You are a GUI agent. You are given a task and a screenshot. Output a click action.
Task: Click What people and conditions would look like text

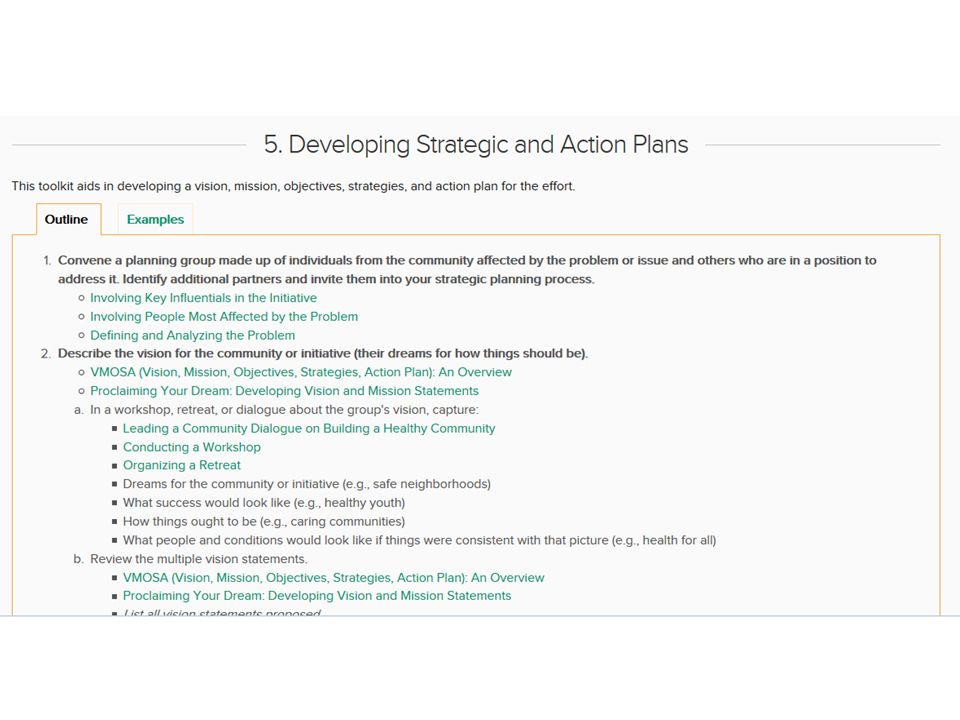pyautogui.click(x=419, y=540)
